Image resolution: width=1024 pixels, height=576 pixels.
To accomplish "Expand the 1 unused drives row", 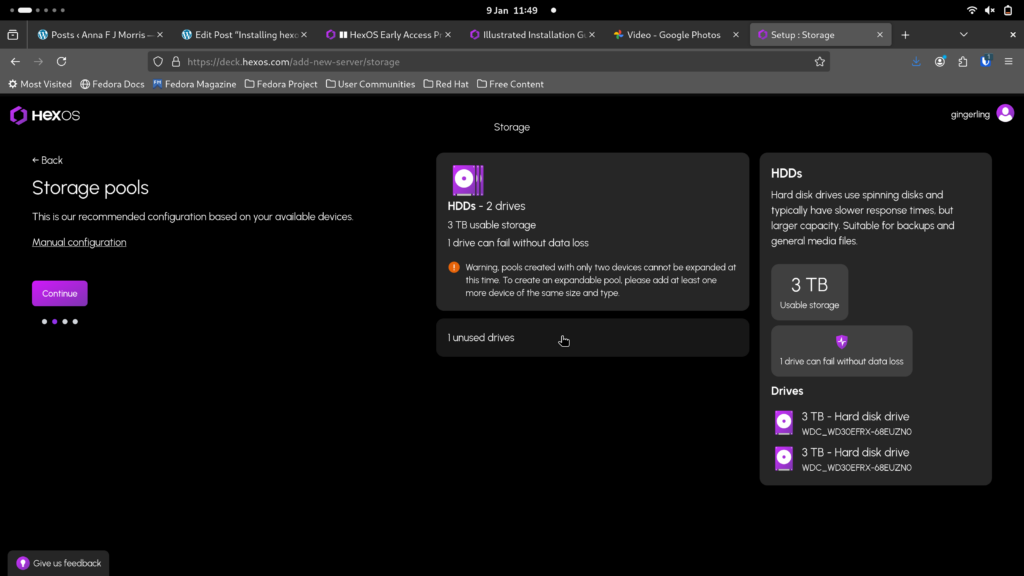I will [x=592, y=338].
